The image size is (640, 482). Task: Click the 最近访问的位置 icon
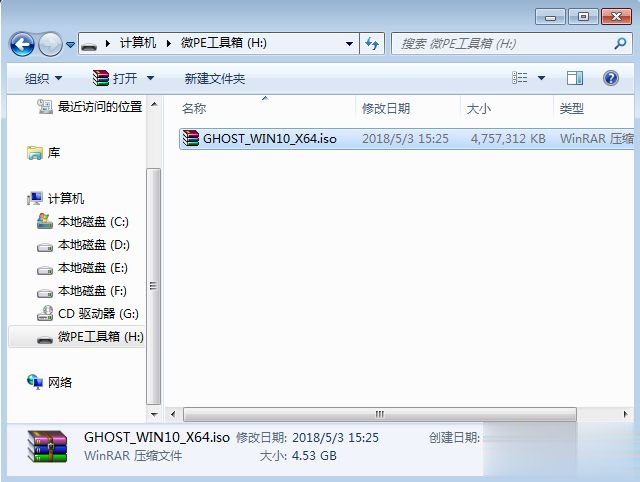click(45, 107)
